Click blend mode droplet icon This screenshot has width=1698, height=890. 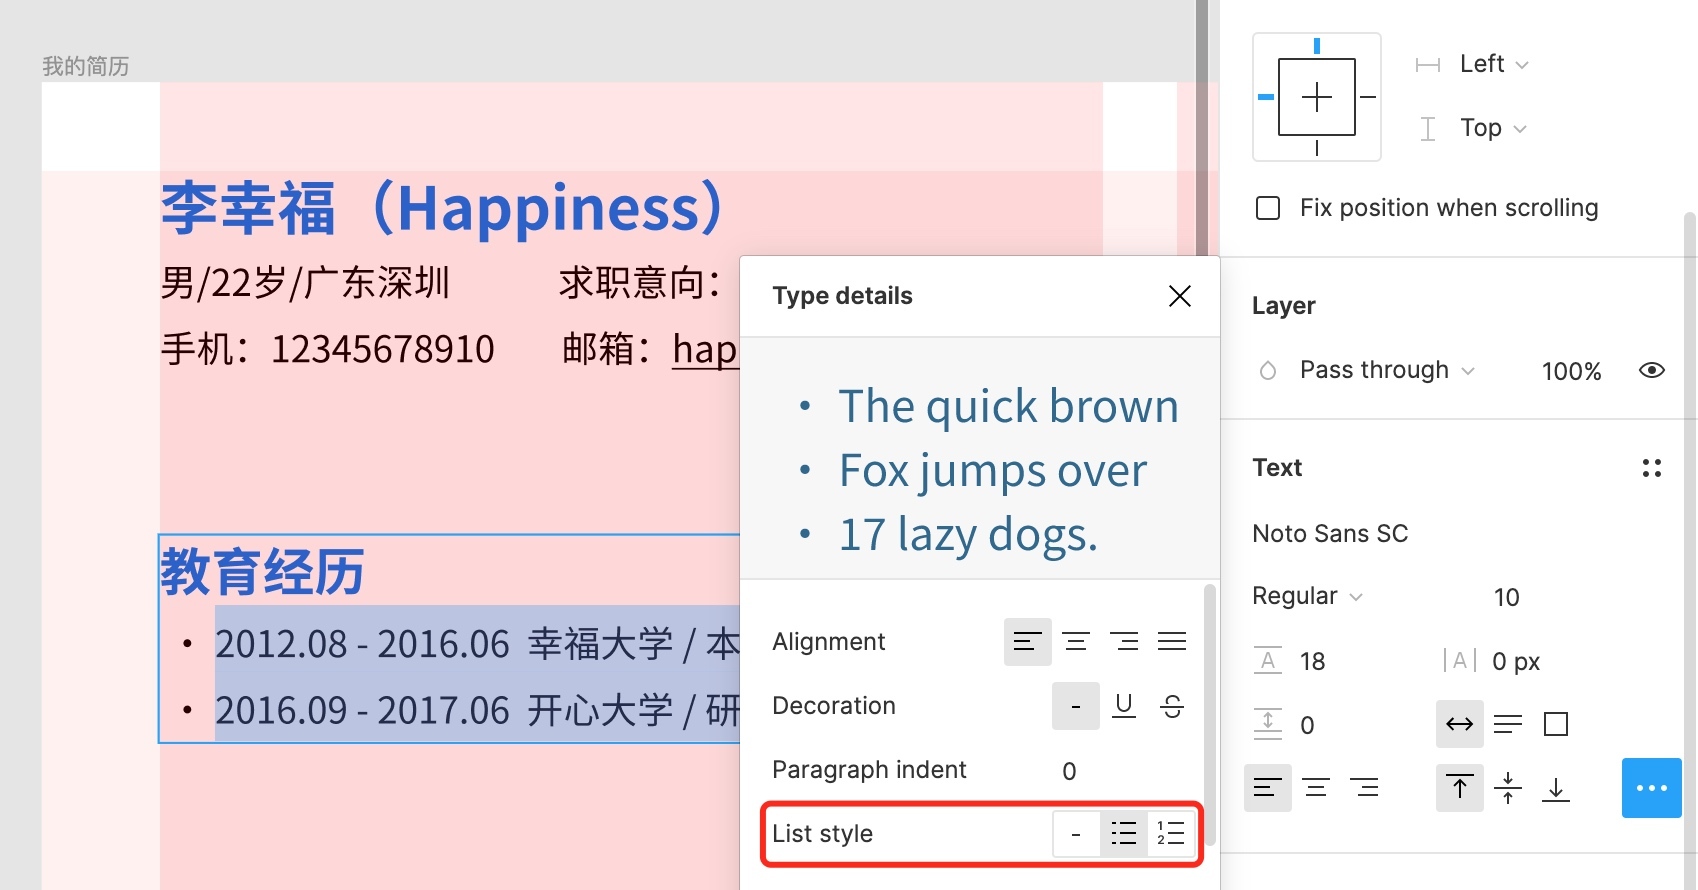click(x=1268, y=370)
